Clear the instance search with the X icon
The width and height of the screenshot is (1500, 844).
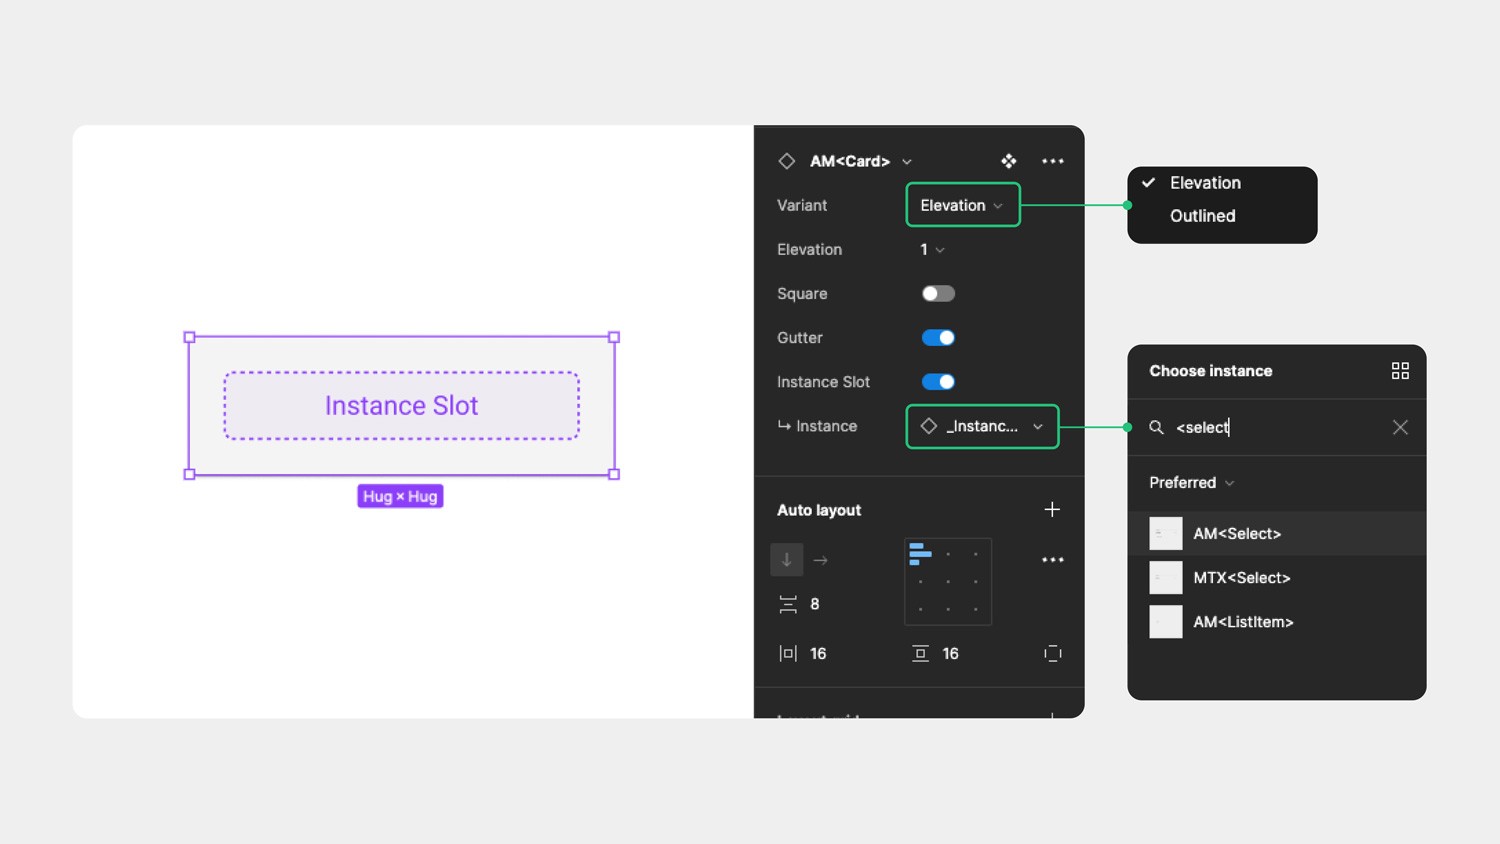pyautogui.click(x=1400, y=427)
